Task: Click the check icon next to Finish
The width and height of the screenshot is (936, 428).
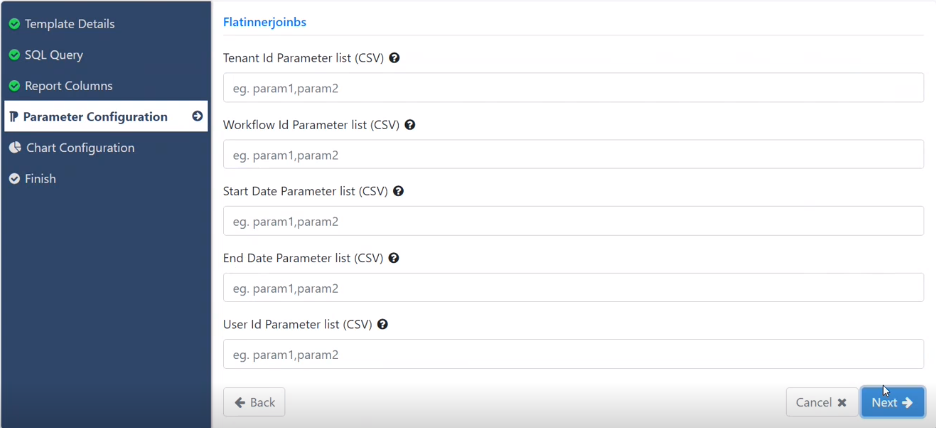Action: click(14, 179)
